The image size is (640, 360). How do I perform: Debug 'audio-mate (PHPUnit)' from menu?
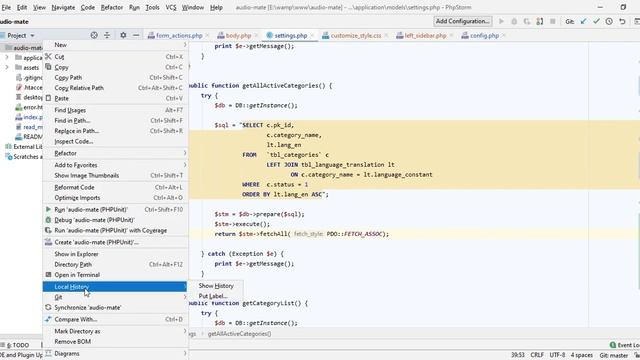click(x=115, y=220)
